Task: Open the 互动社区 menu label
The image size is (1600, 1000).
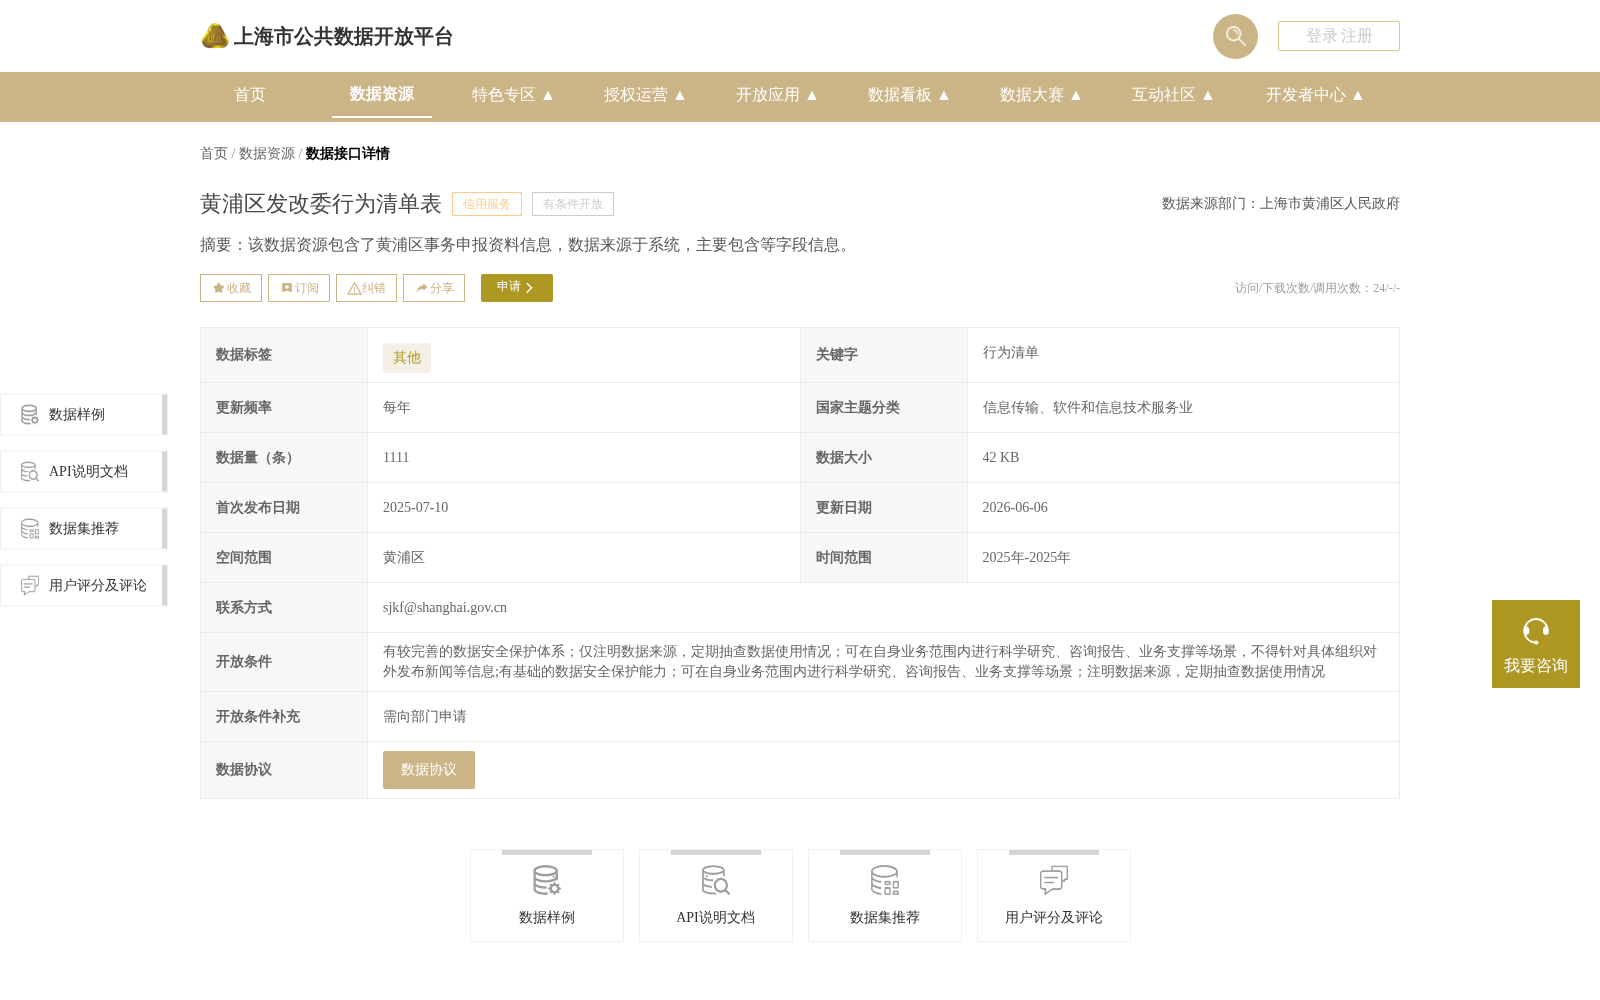Action: coord(1164,95)
